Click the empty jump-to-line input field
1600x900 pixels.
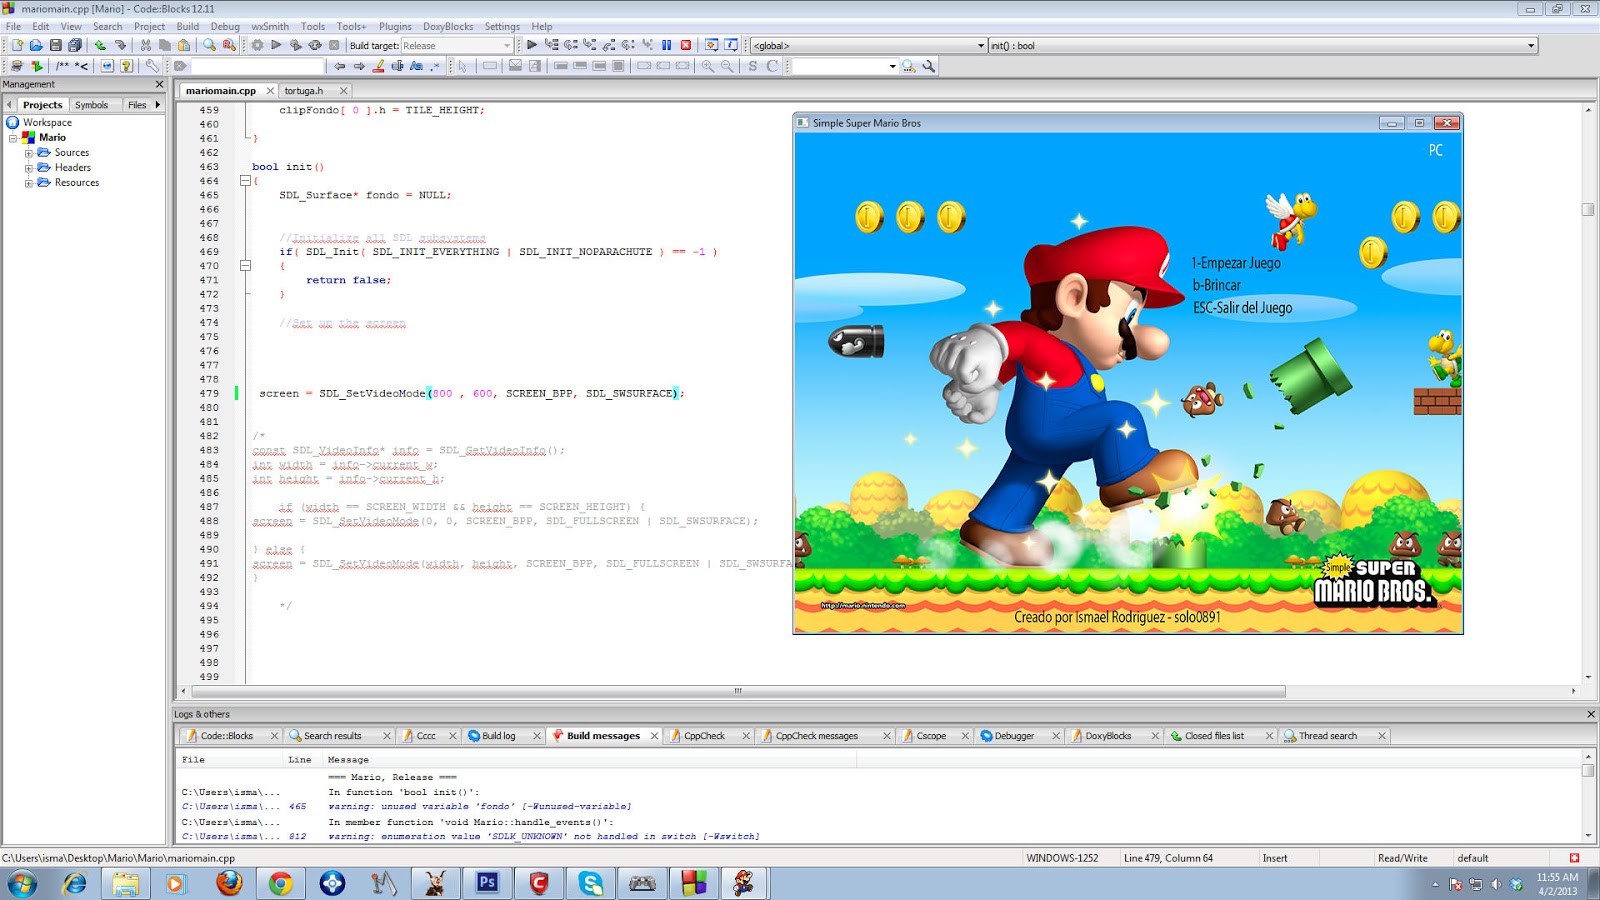258,66
